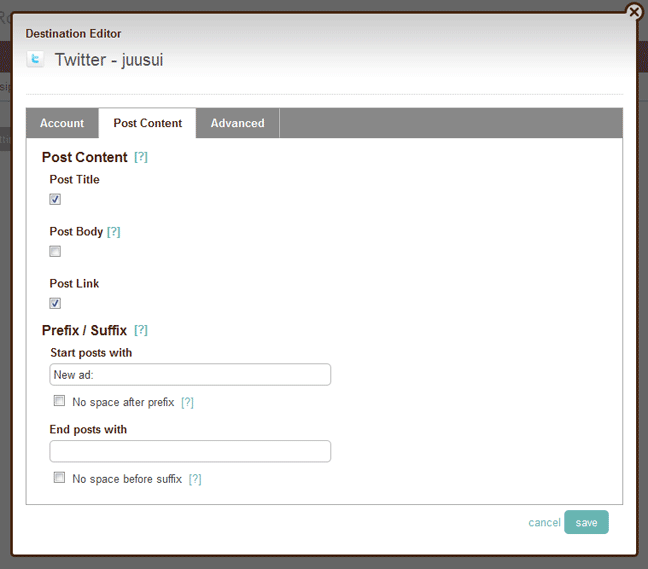The height and width of the screenshot is (569, 648).
Task: Select the Post Content tab
Action: [x=148, y=123]
